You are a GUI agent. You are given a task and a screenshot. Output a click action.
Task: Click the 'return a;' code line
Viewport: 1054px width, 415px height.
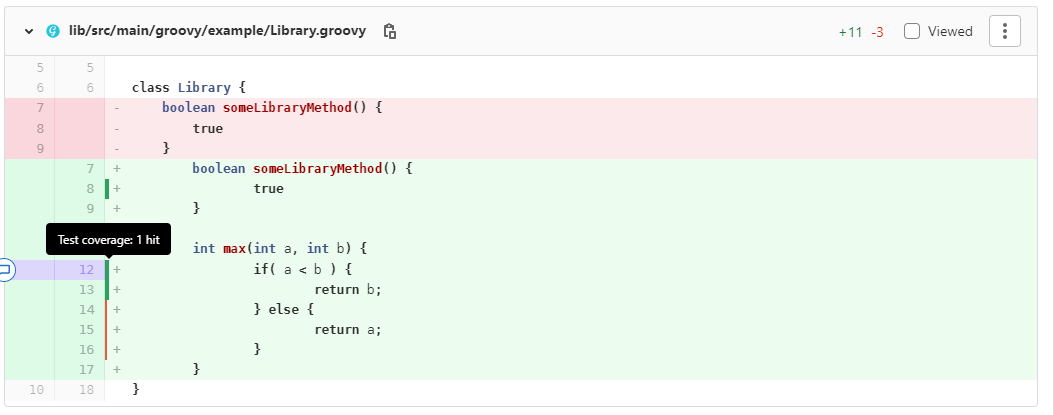(348, 330)
